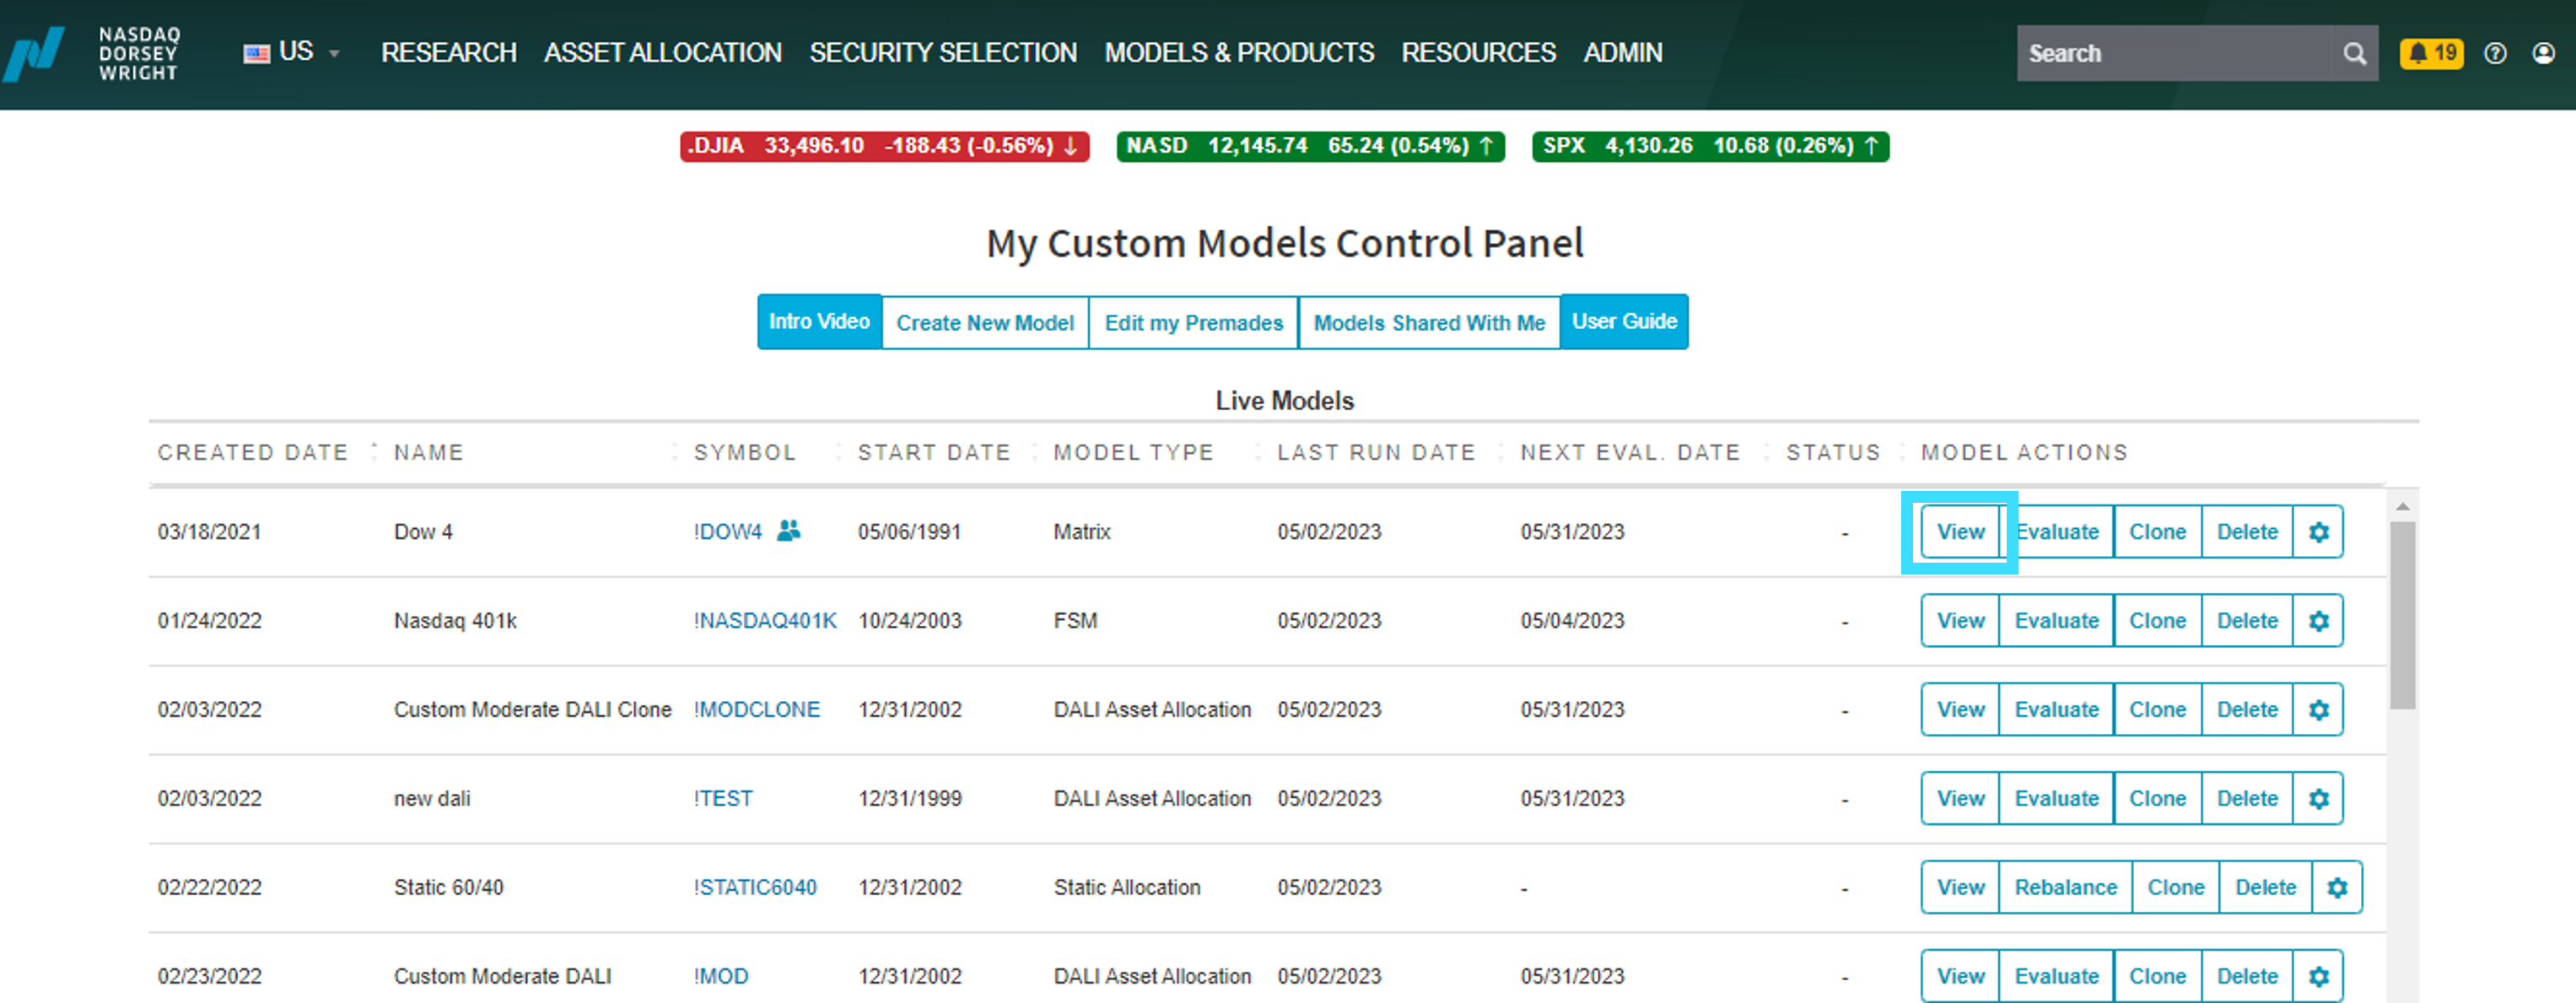Open the MODELS & PRODUCTS menu
The image size is (2576, 1003).
(x=1238, y=53)
